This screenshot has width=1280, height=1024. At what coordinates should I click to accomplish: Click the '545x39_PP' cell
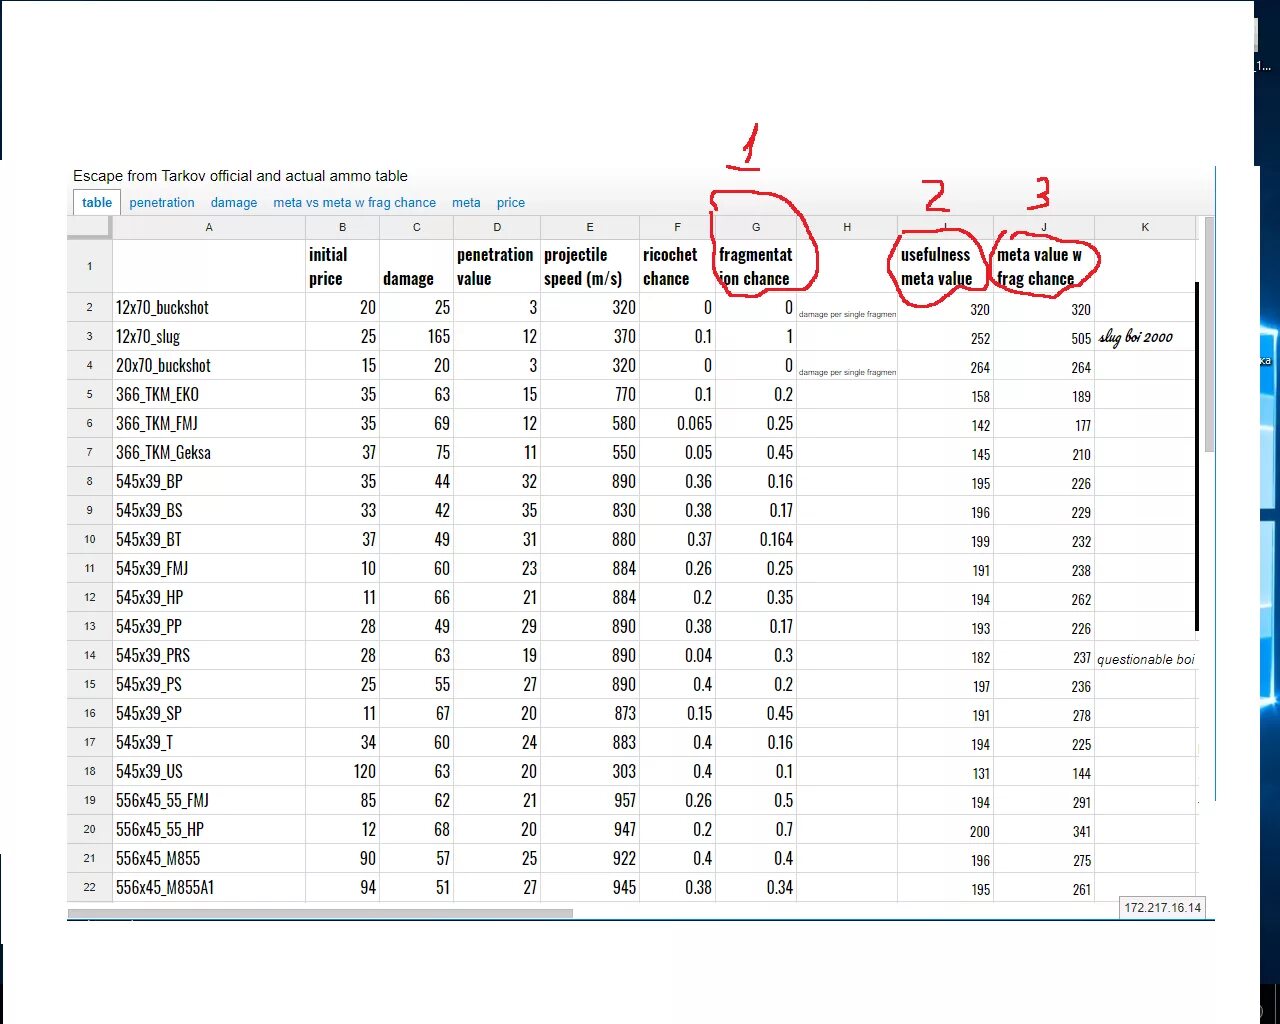click(209, 626)
